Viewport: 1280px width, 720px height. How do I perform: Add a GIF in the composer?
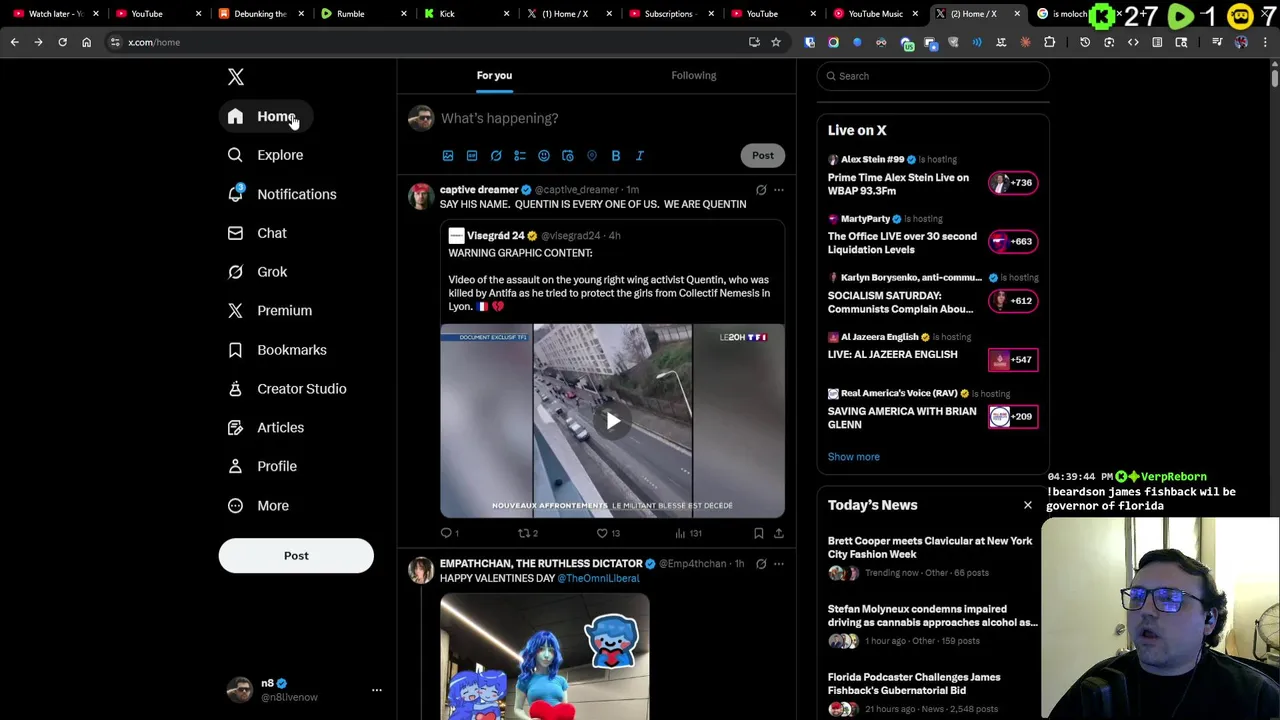(472, 156)
